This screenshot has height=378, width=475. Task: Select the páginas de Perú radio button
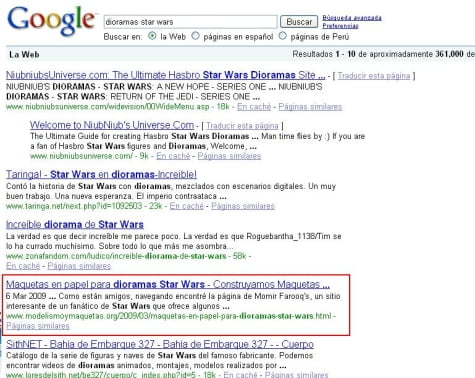(282, 36)
